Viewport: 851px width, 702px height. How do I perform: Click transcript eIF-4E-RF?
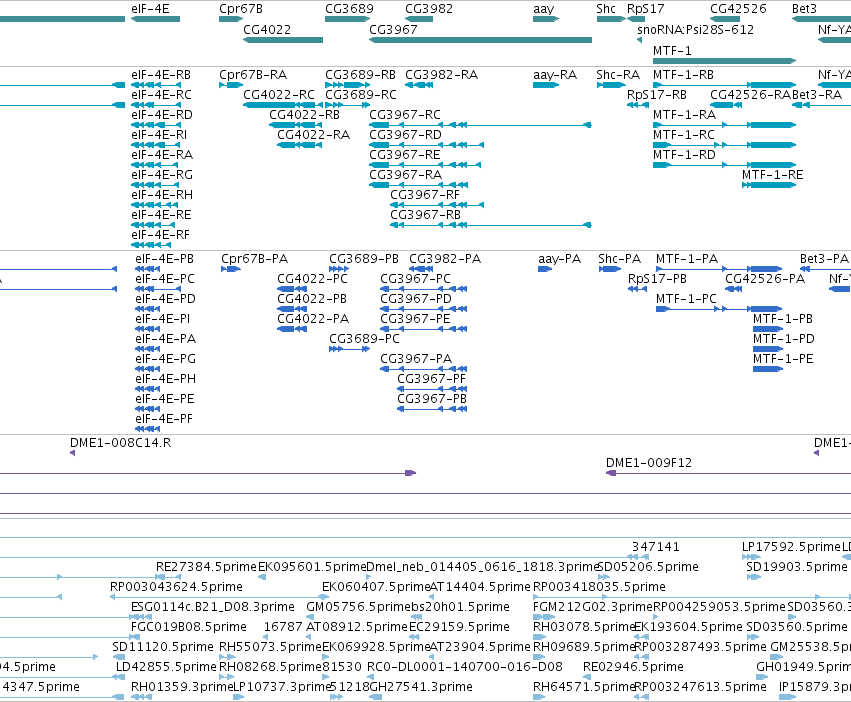[x=161, y=235]
